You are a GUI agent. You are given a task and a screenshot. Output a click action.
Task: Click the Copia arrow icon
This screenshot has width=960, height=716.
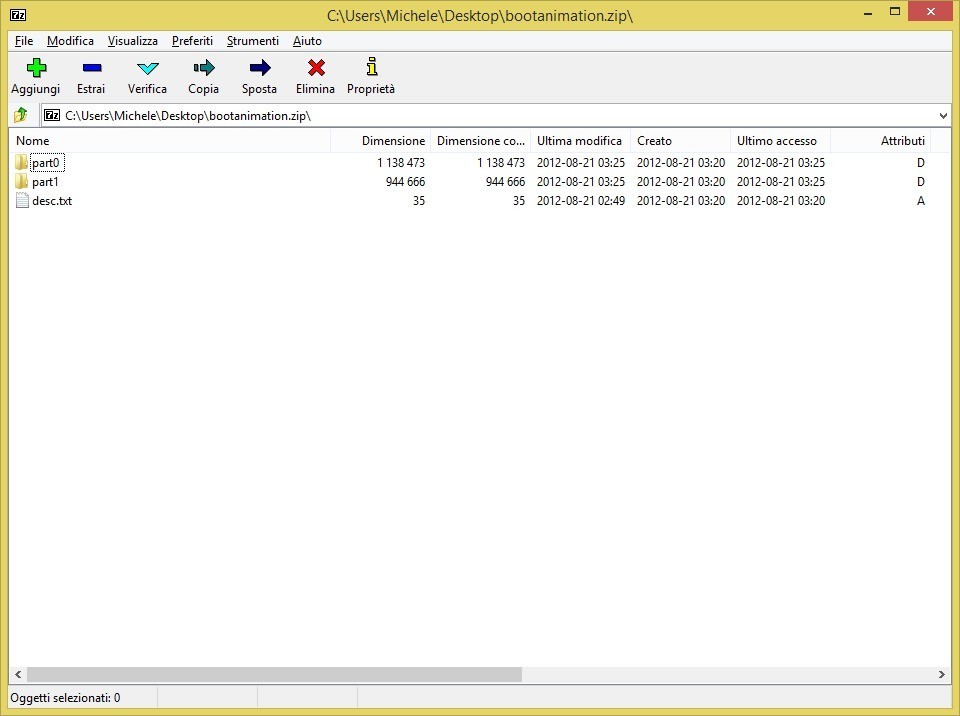click(203, 68)
